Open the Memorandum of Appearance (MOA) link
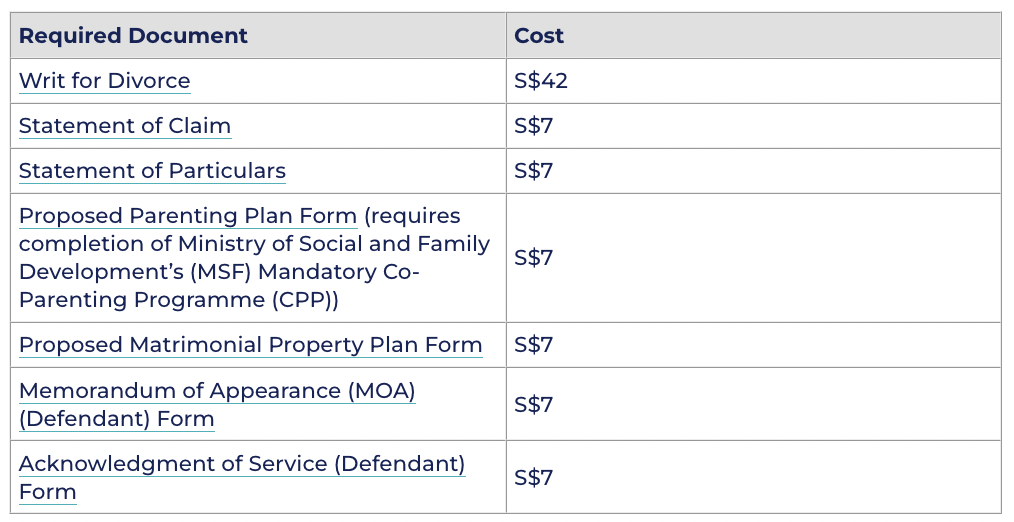 pyautogui.click(x=217, y=391)
